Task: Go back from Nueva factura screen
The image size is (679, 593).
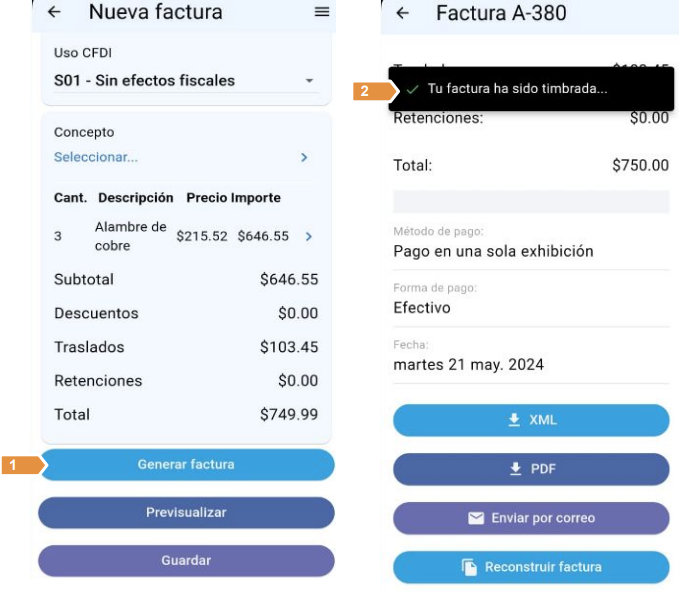Action: point(54,13)
